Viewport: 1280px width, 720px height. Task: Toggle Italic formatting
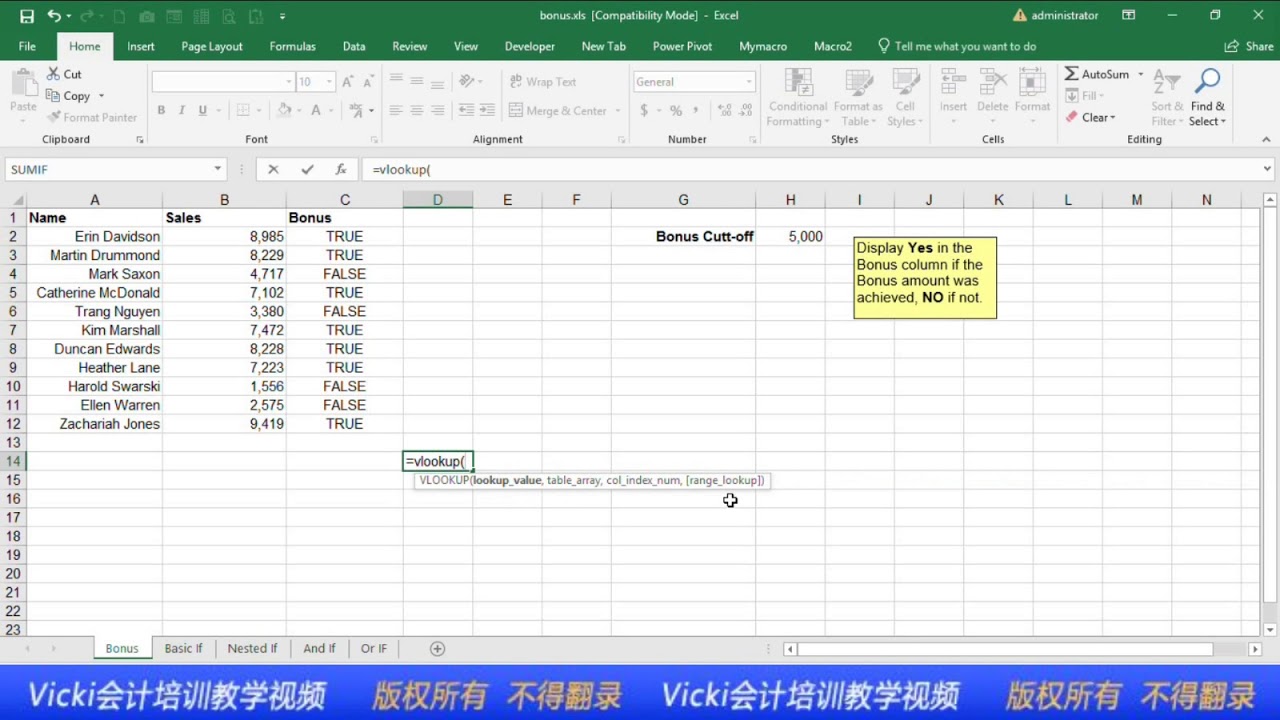(182, 110)
